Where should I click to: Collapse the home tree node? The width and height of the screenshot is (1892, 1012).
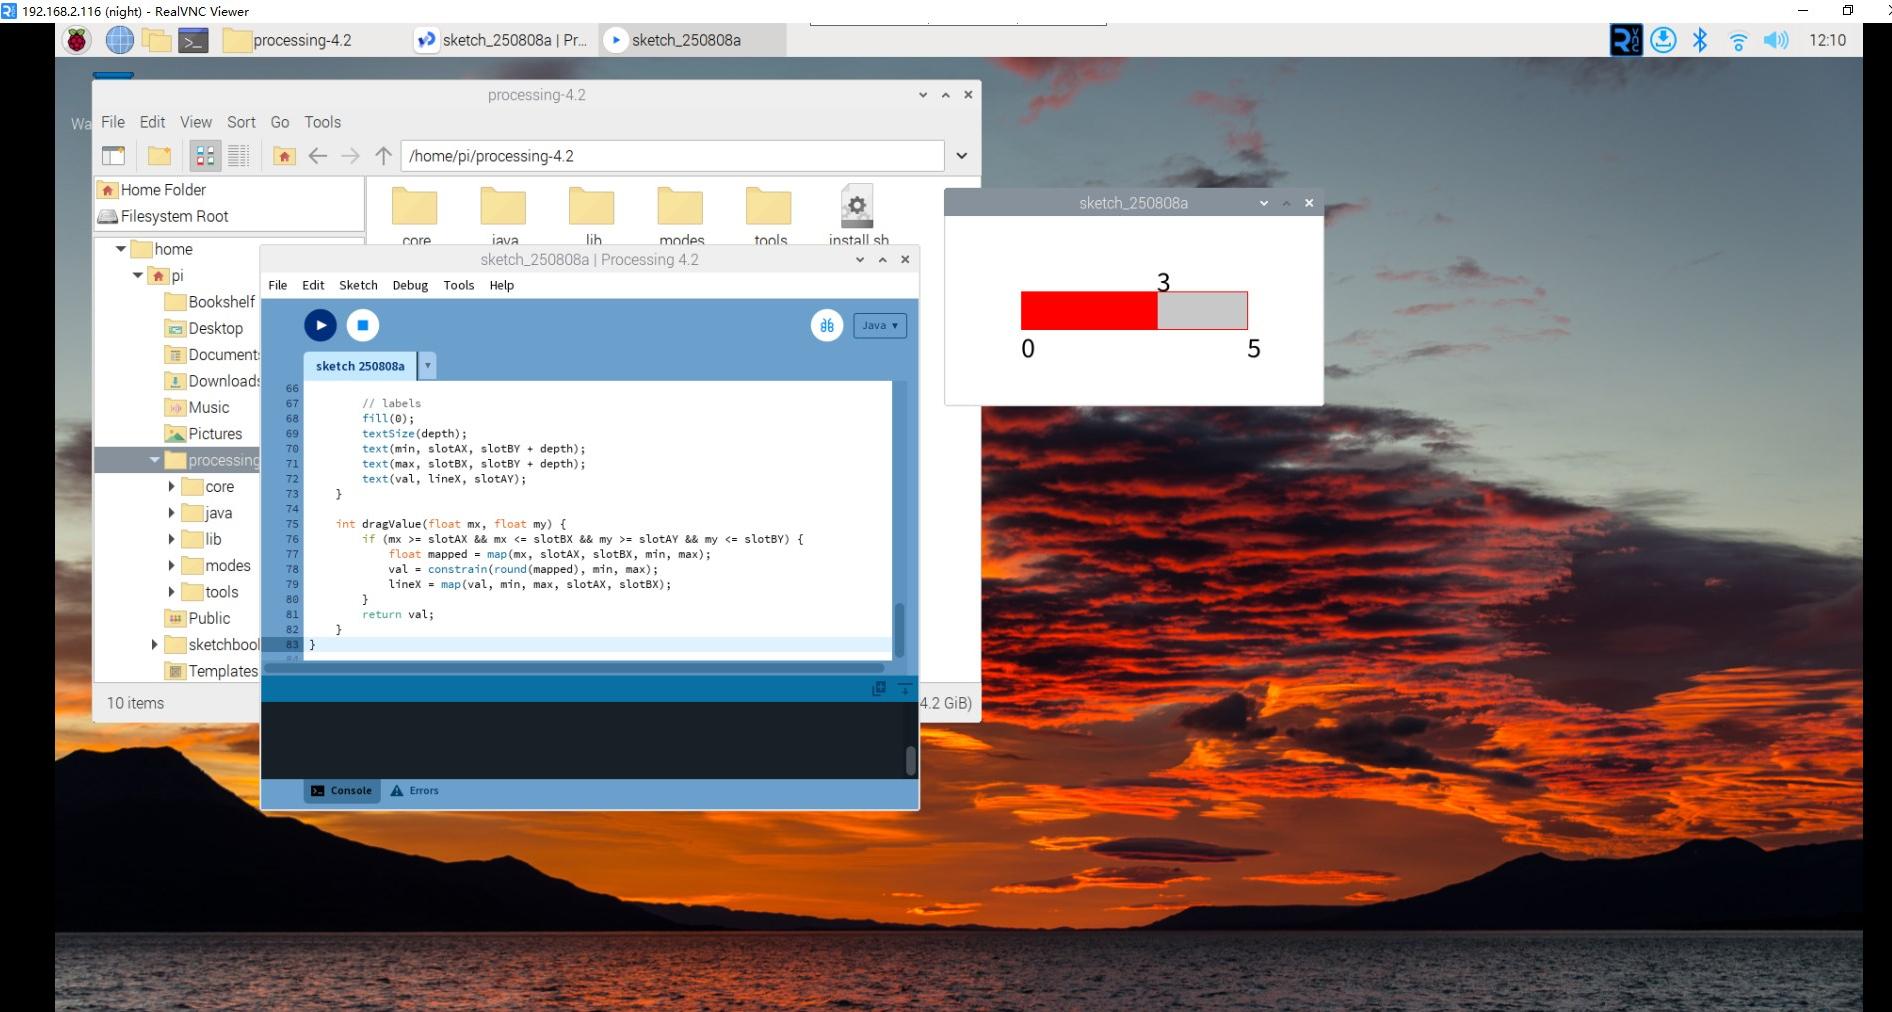(x=121, y=249)
